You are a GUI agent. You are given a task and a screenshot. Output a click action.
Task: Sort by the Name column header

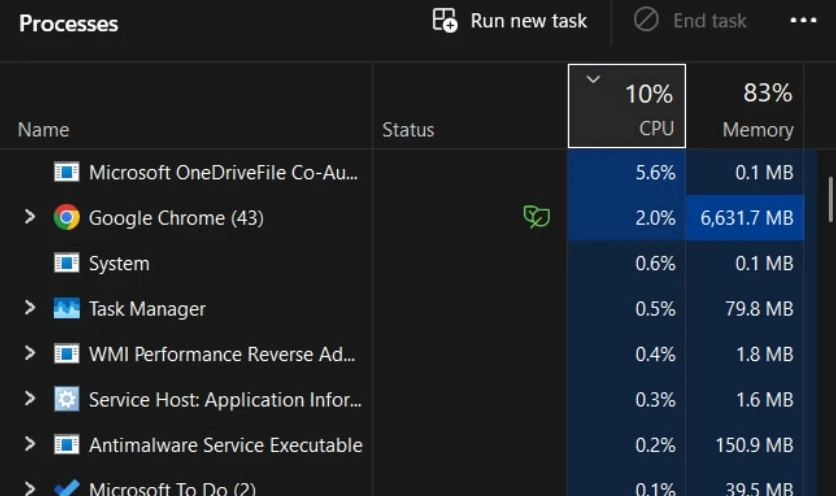click(x=44, y=130)
